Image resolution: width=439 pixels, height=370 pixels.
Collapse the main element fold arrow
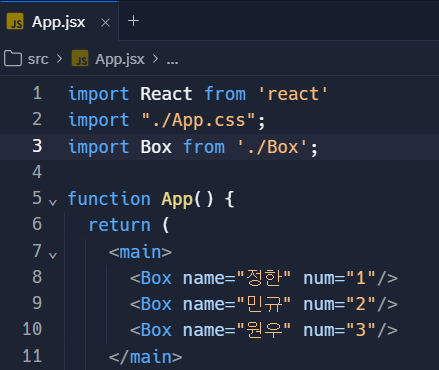[53, 255]
